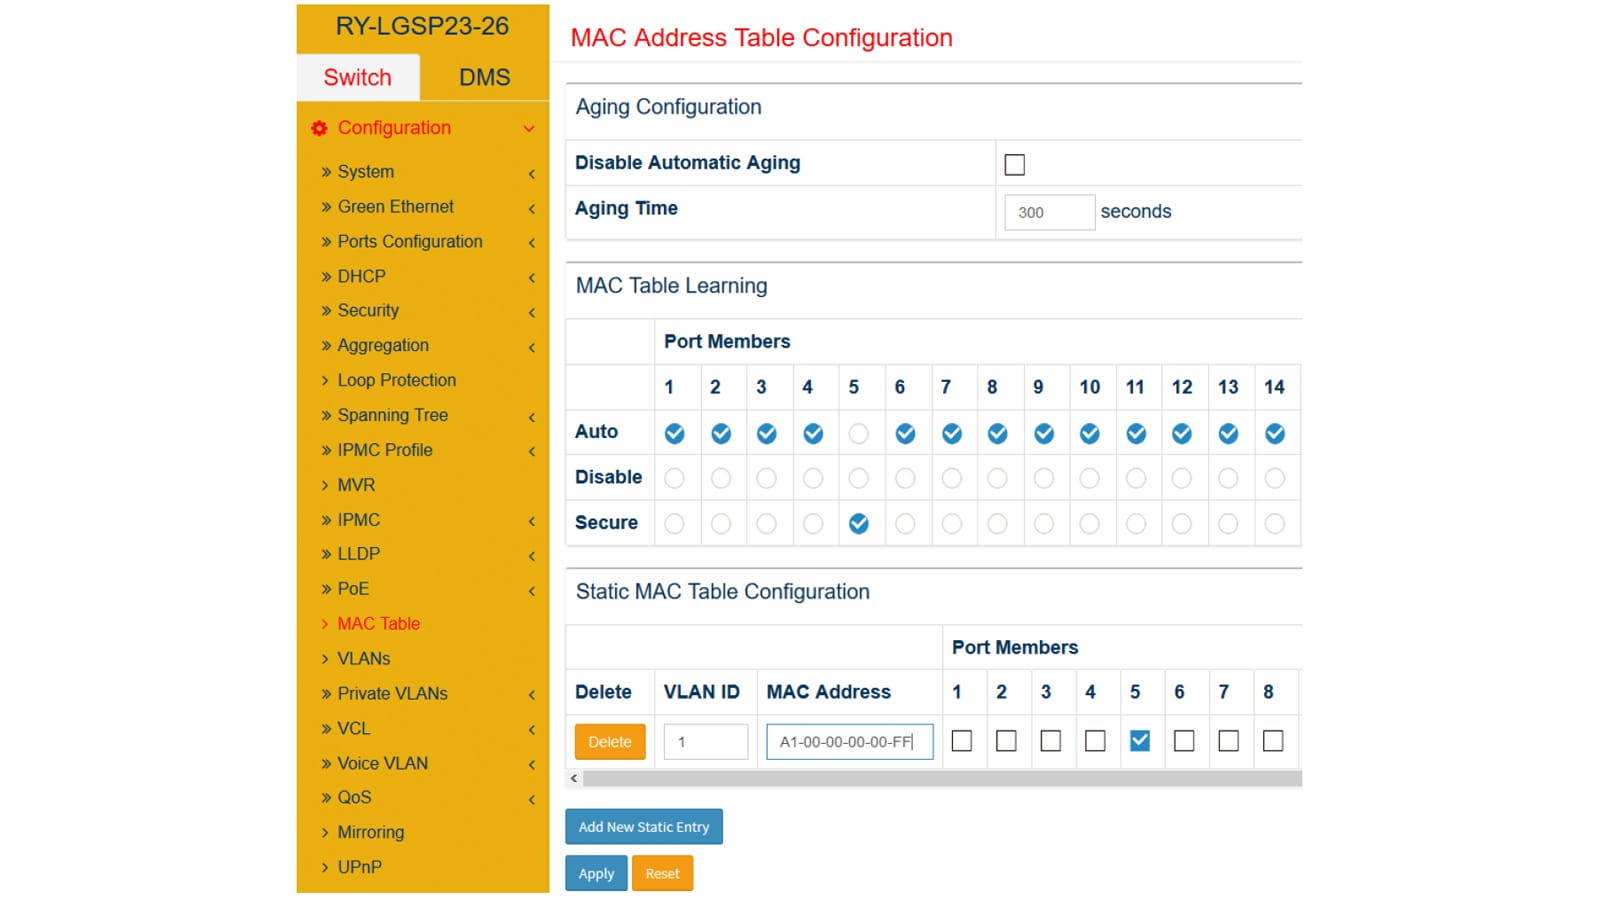Select Secure radio for port 5
Viewport: 1600px width, 900px height.
pos(858,524)
